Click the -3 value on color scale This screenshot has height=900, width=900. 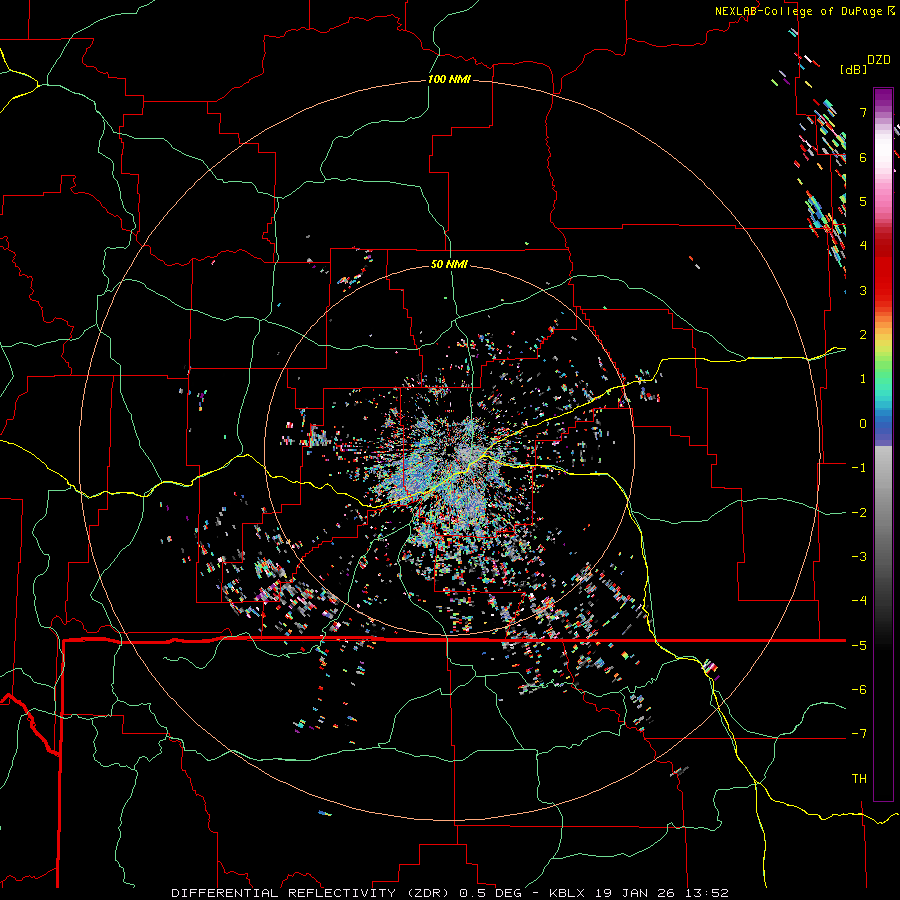click(x=859, y=557)
